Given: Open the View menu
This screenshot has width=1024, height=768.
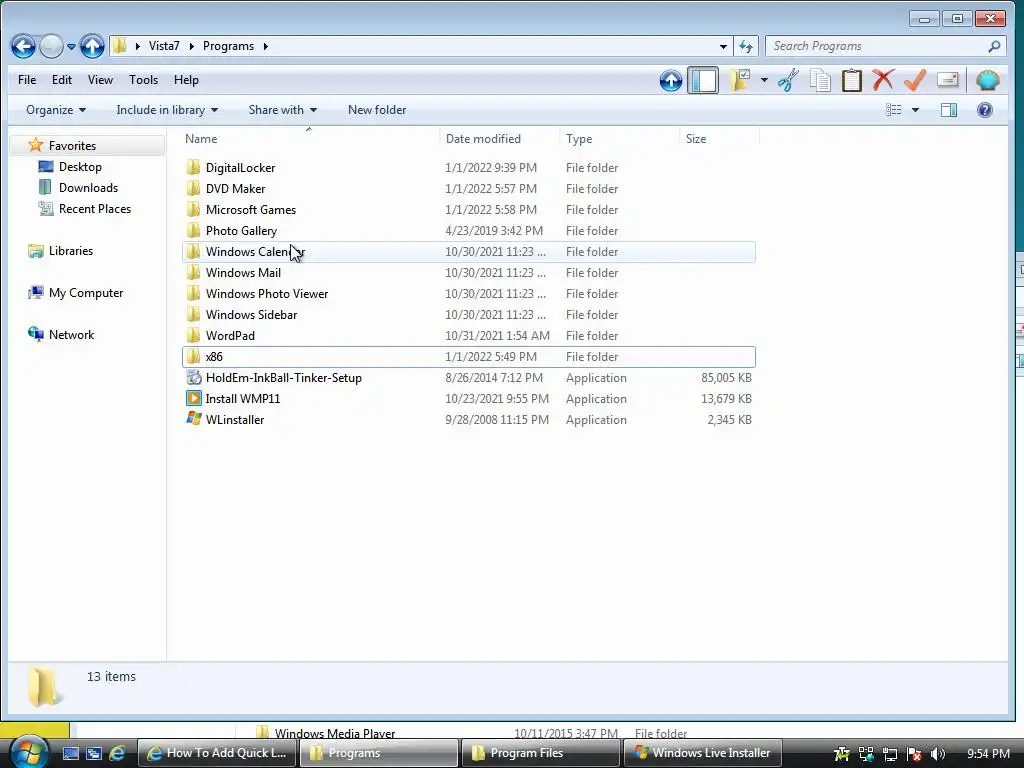Looking at the screenshot, I should 100,80.
